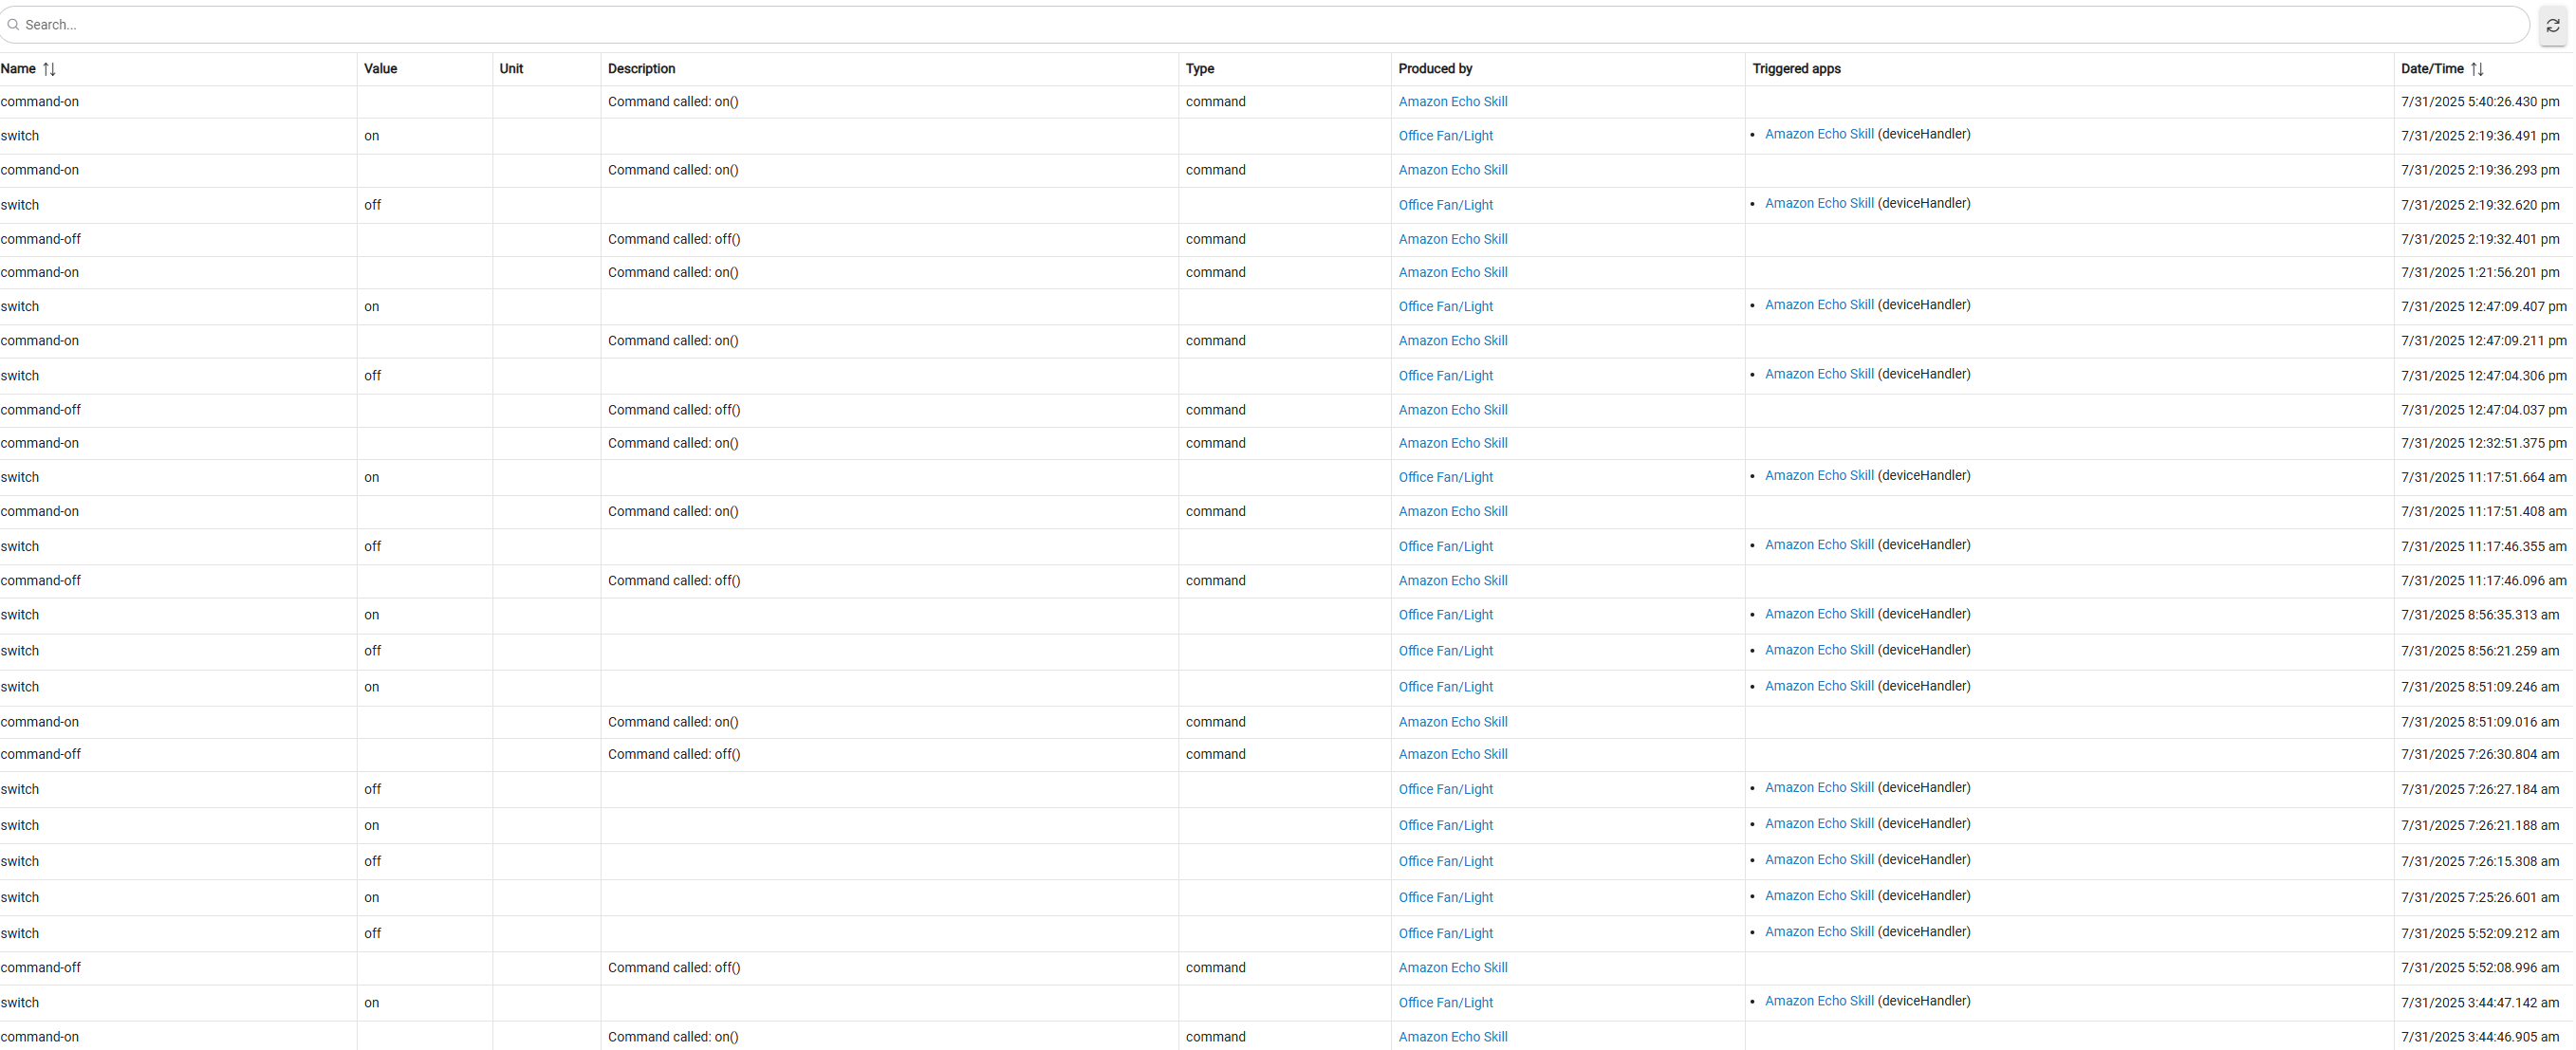The height and width of the screenshot is (1050, 2576).
Task: Open triggered Amazon Echo Skill at 11:17:51.664 am
Action: point(1819,476)
